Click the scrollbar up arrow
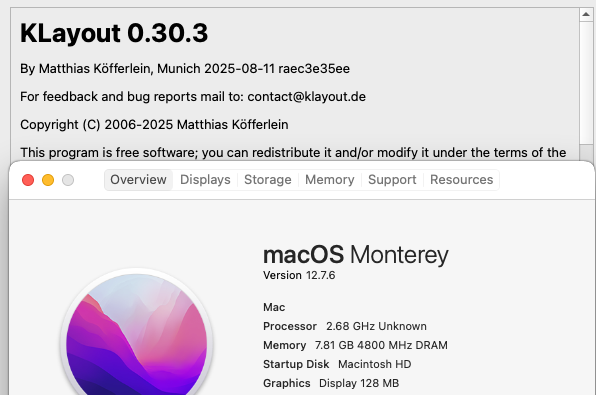The width and height of the screenshot is (596, 395). tap(586, 14)
